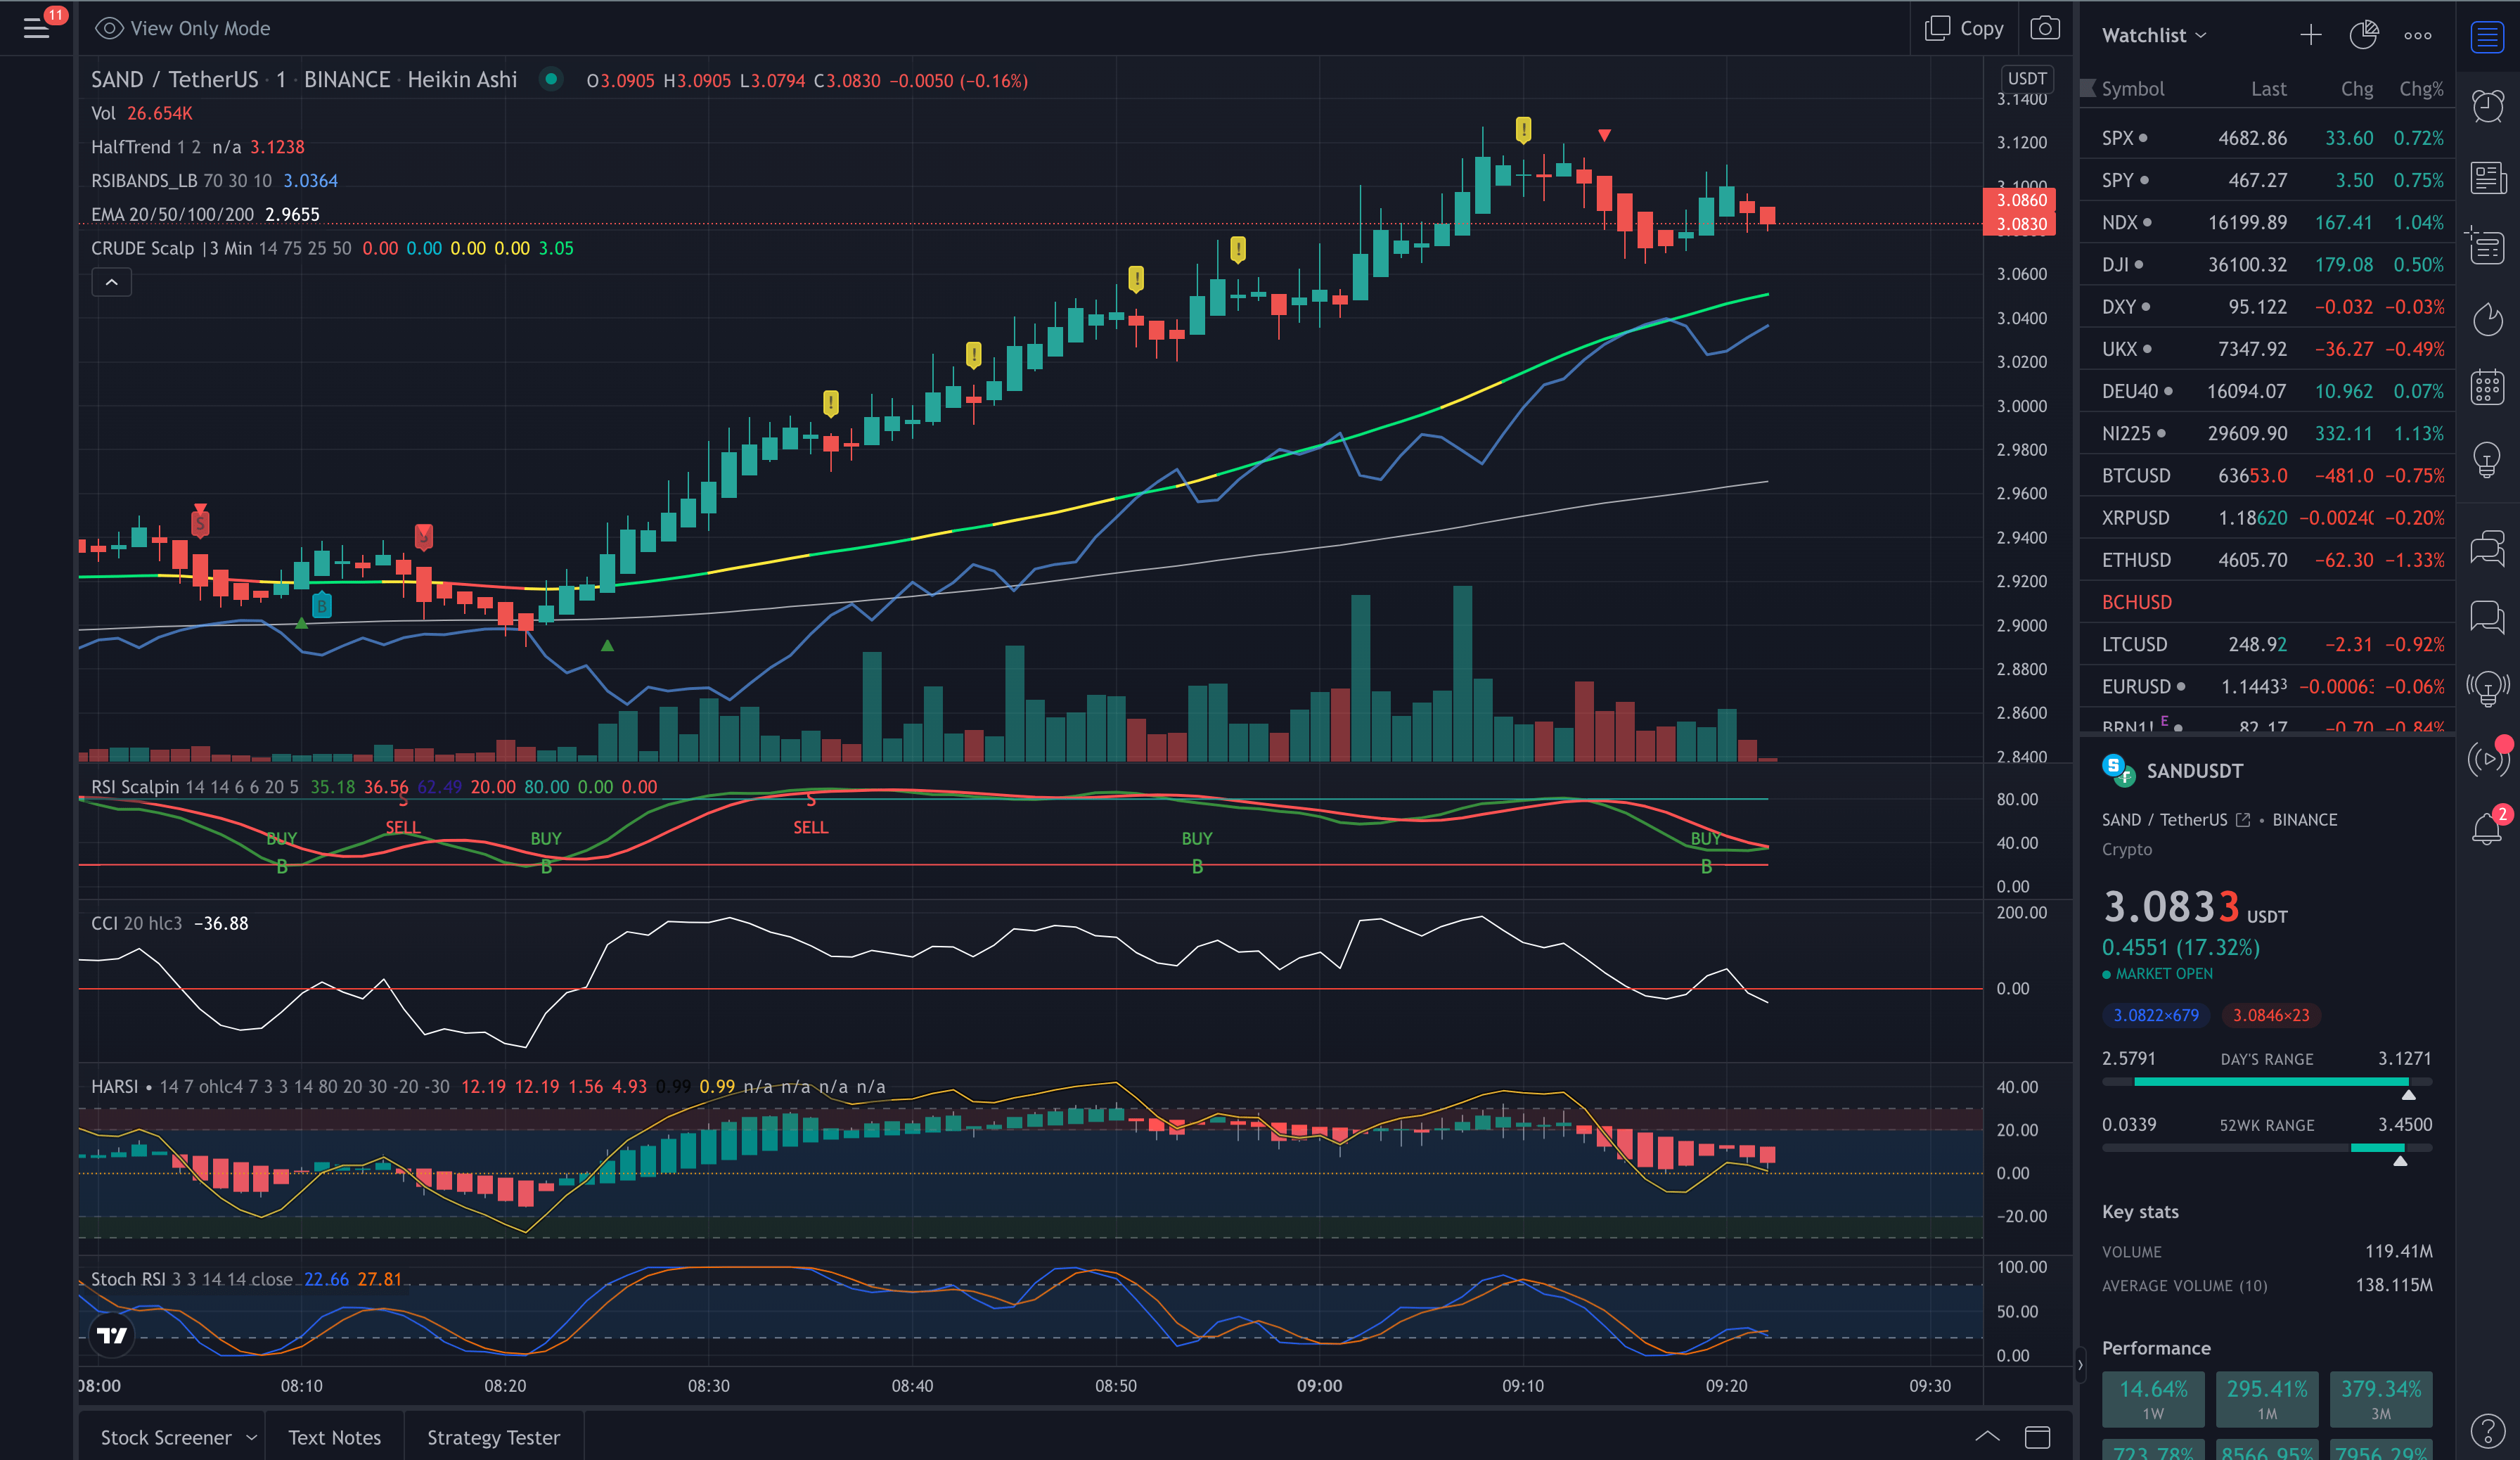Image resolution: width=2520 pixels, height=1460 pixels.
Task: Open SAND / TetherUS external link icon
Action: pyautogui.click(x=2243, y=820)
